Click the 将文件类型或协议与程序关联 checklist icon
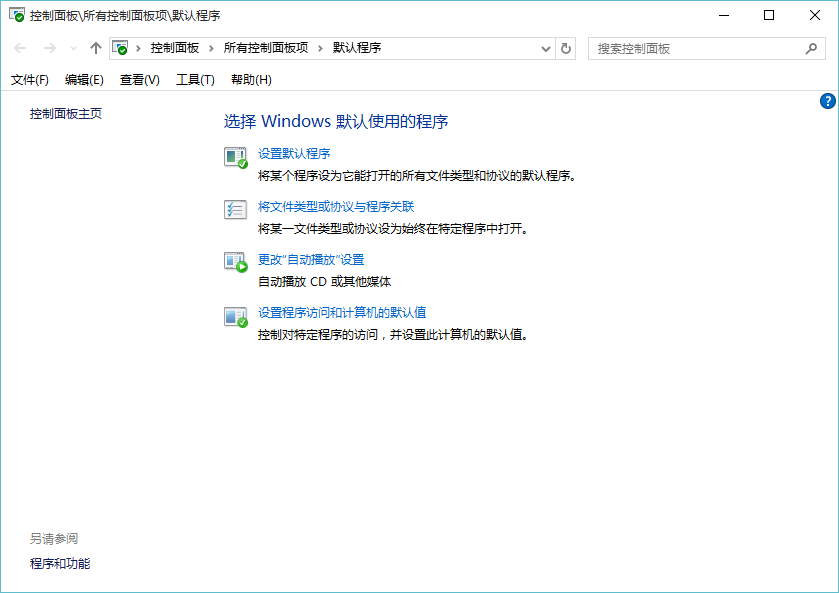 (235, 210)
